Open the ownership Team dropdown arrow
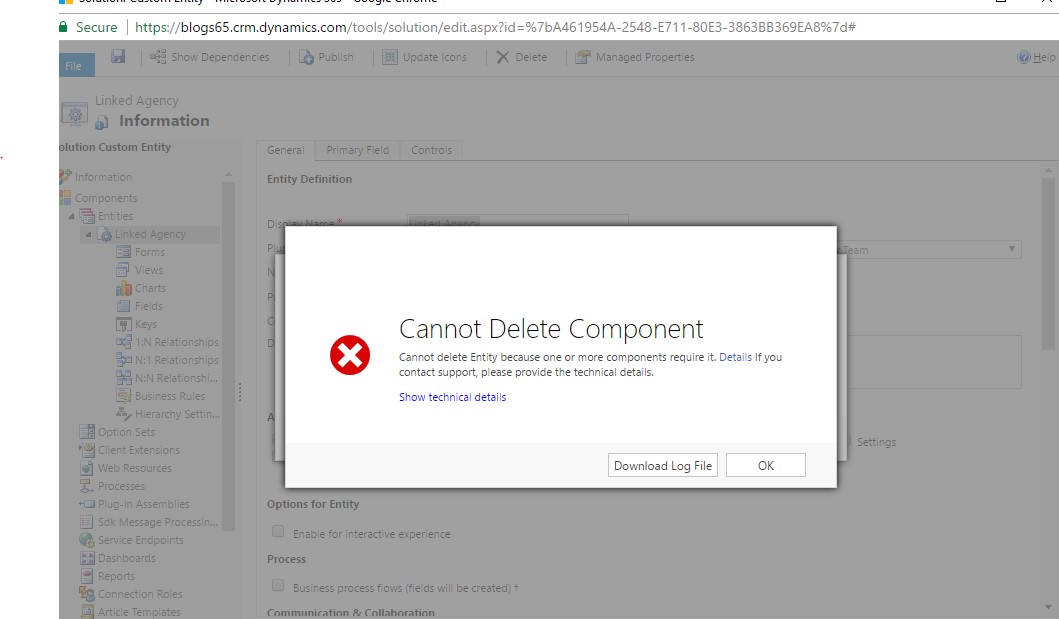The height and width of the screenshot is (619, 1059). 1012,249
